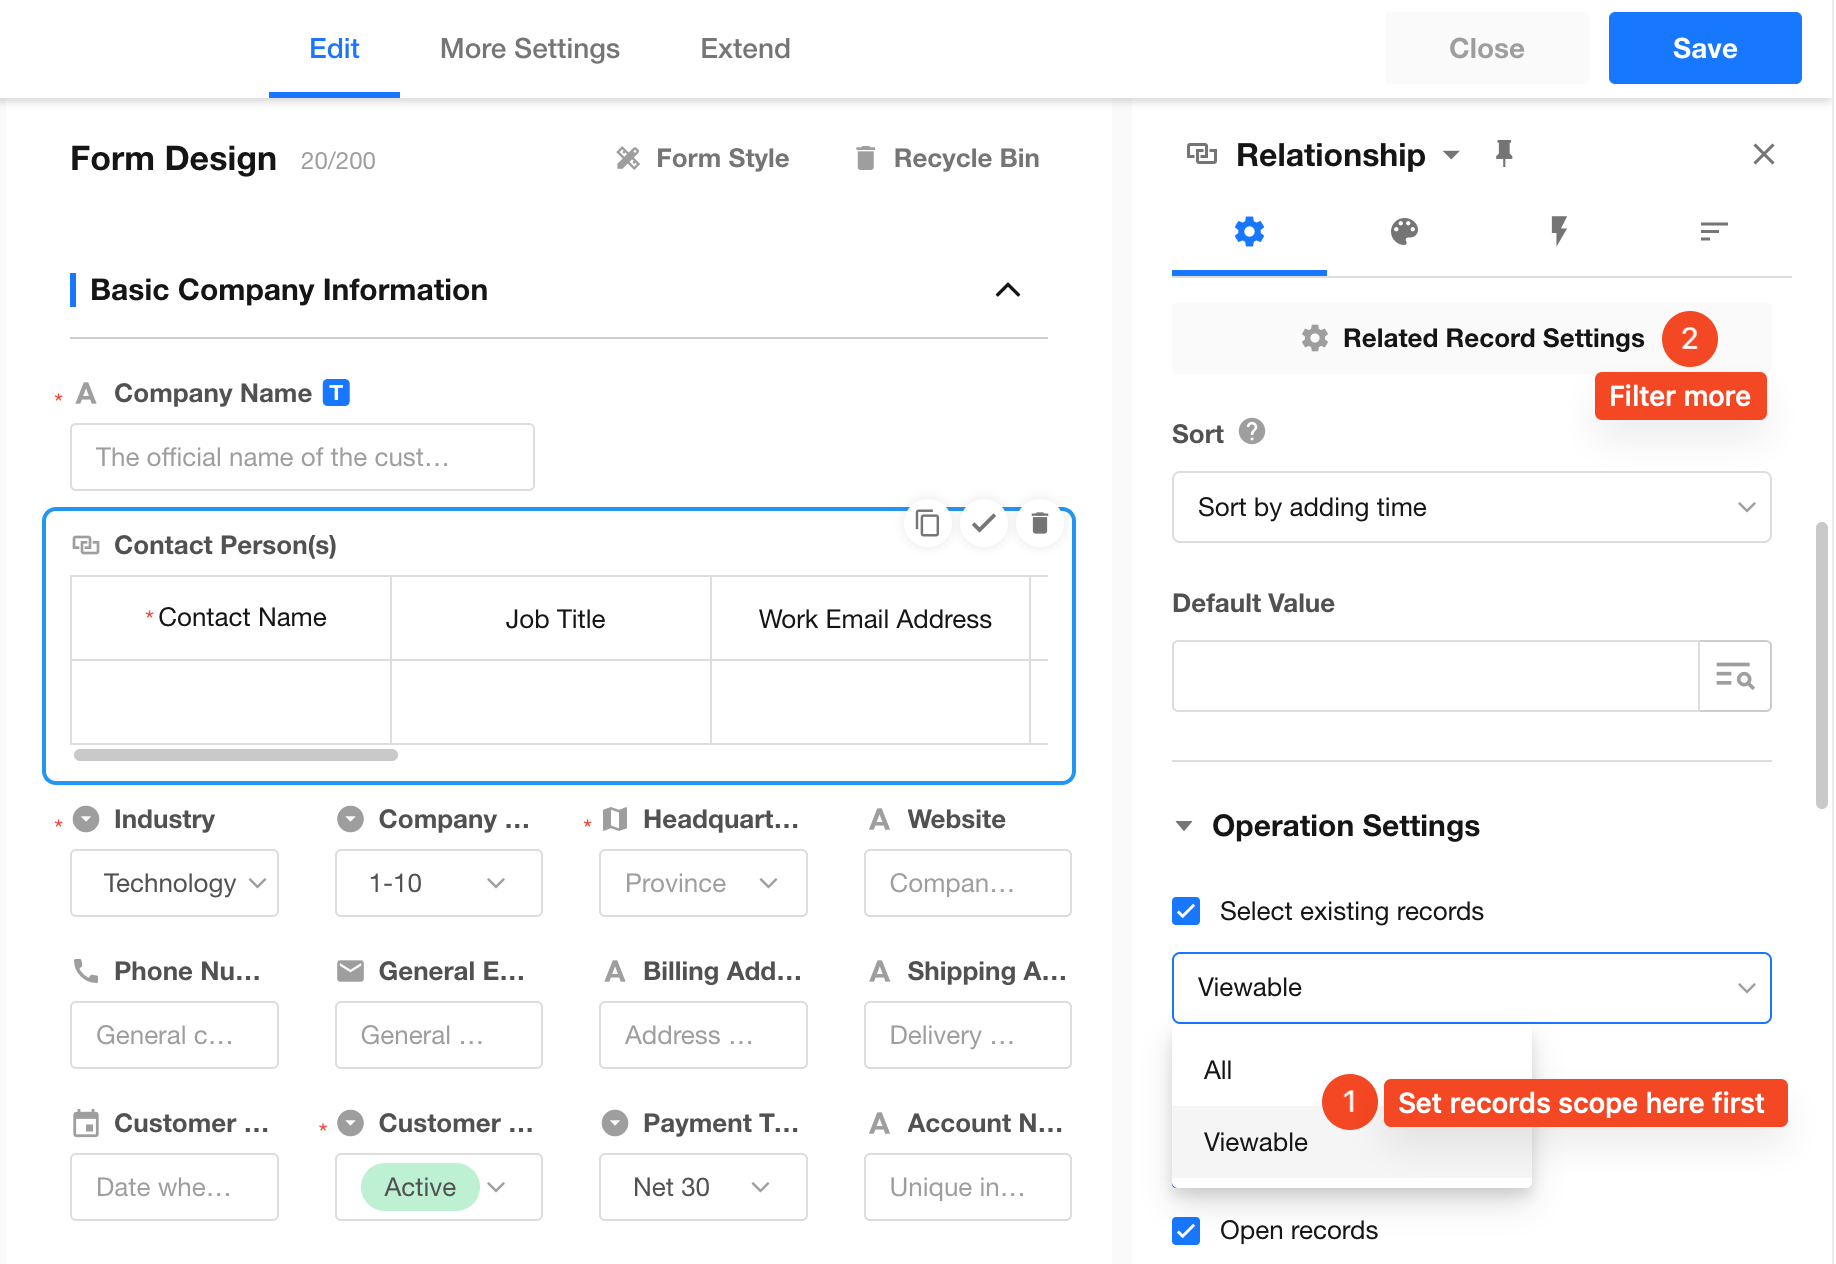Click the Default Value search list icon

pos(1734,677)
